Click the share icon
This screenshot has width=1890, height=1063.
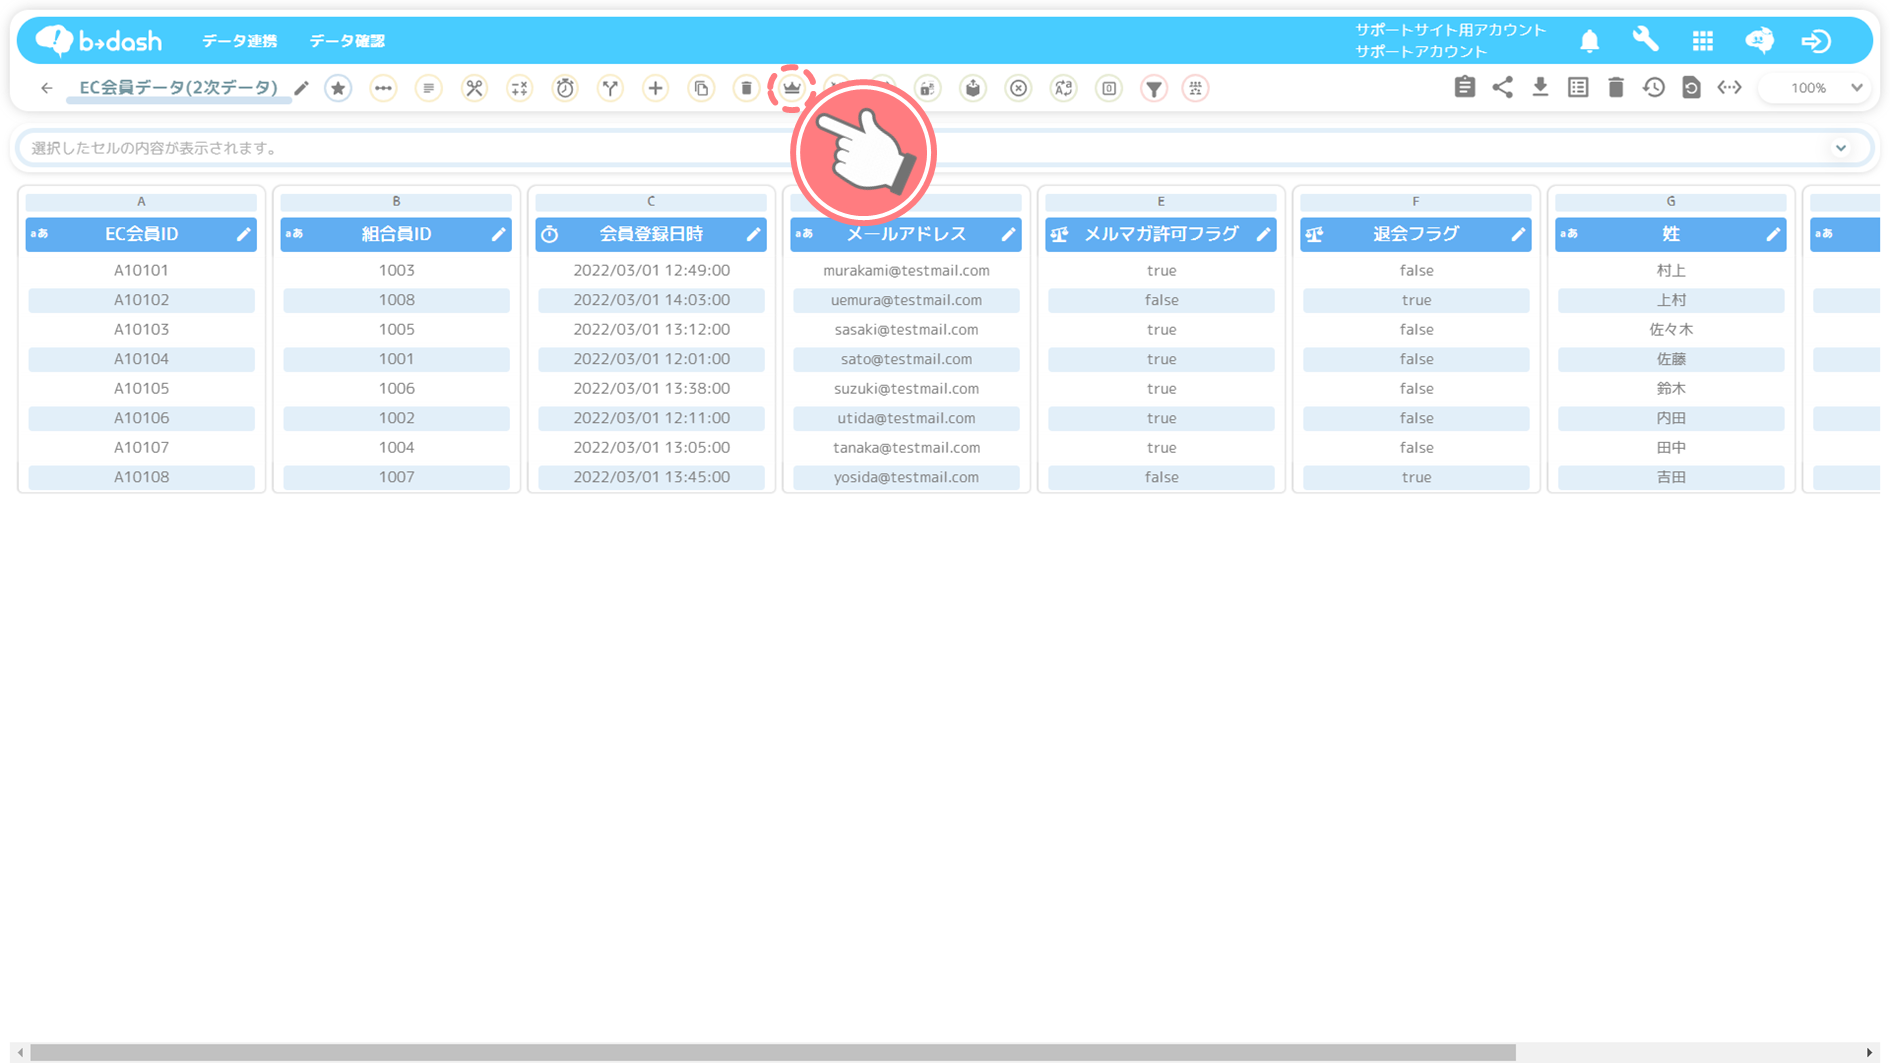pyautogui.click(x=1502, y=87)
